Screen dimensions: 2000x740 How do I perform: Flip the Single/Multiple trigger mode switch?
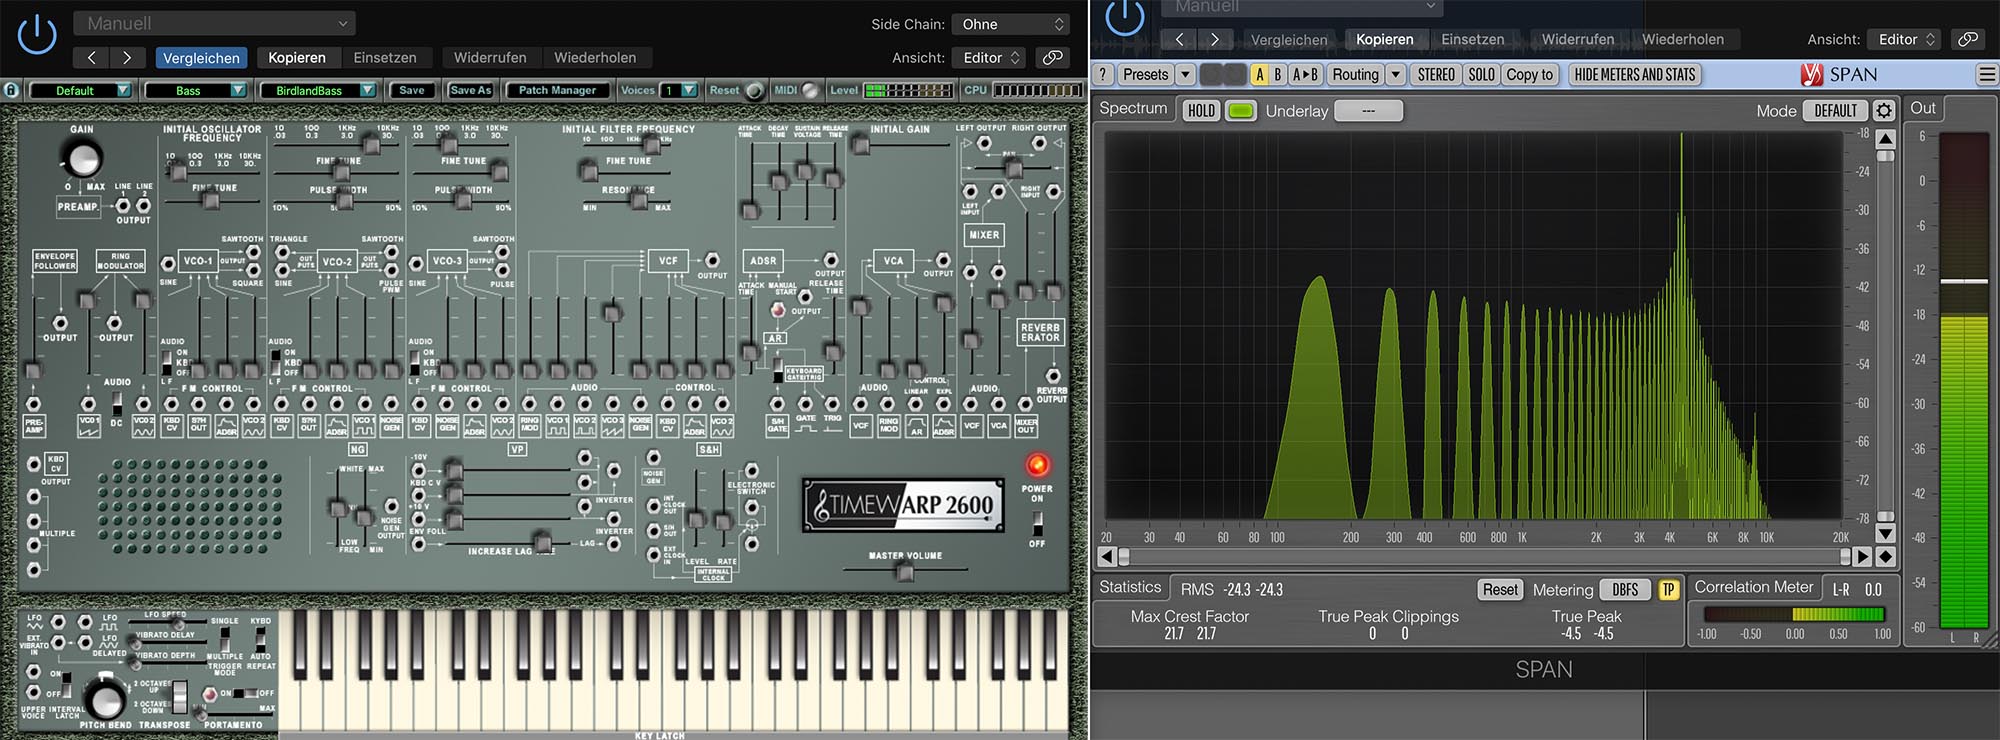225,639
